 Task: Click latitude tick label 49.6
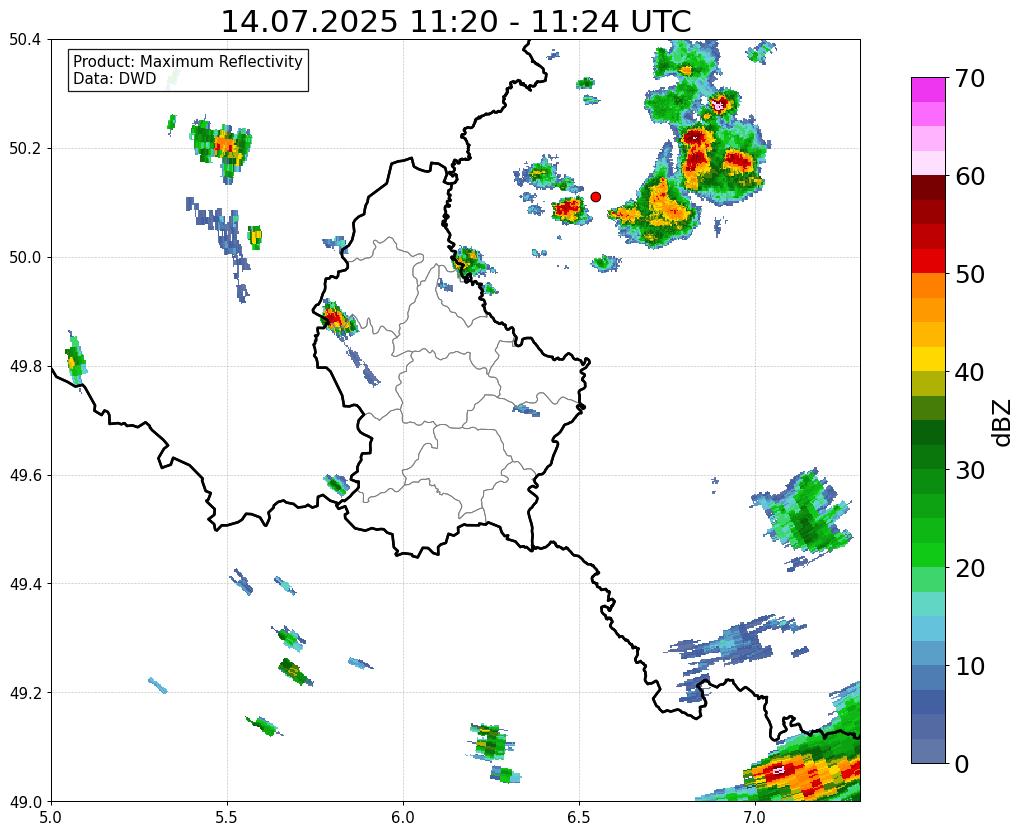coord(25,476)
